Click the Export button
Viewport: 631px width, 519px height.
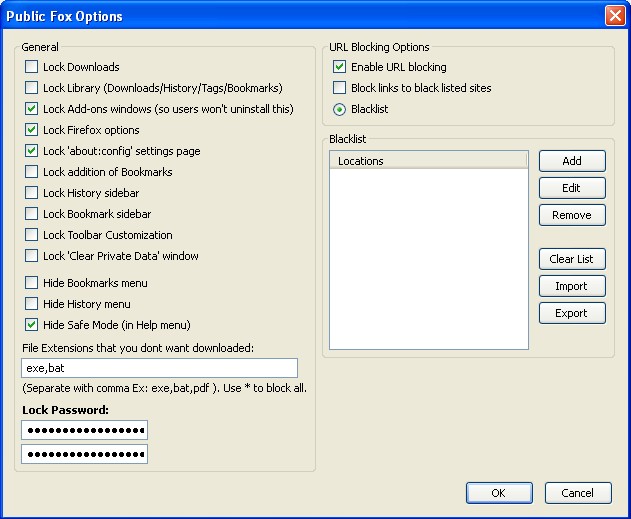572,313
